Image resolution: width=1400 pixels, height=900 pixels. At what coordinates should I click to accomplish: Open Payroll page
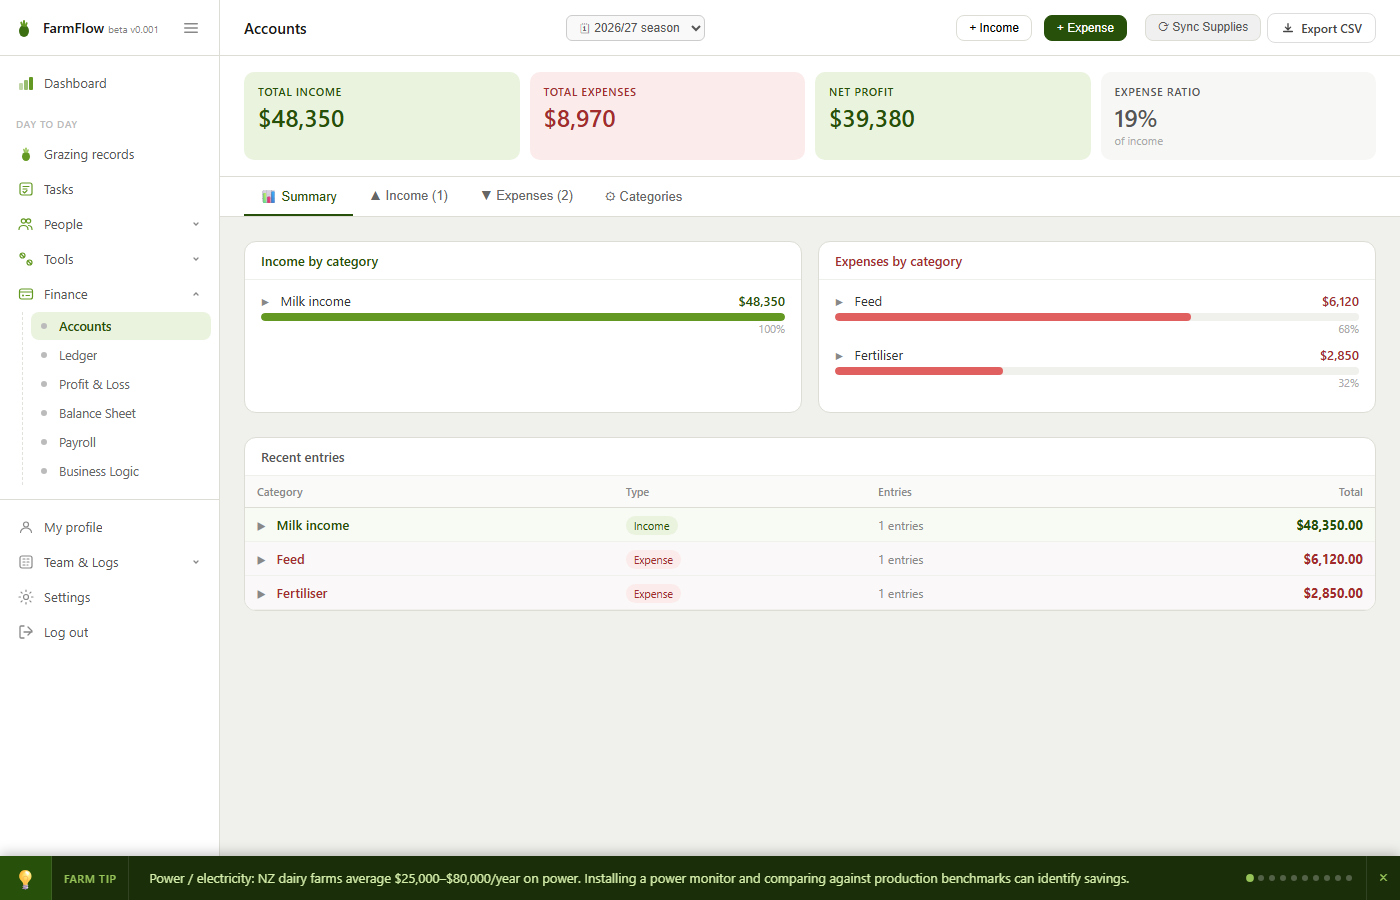click(121, 442)
